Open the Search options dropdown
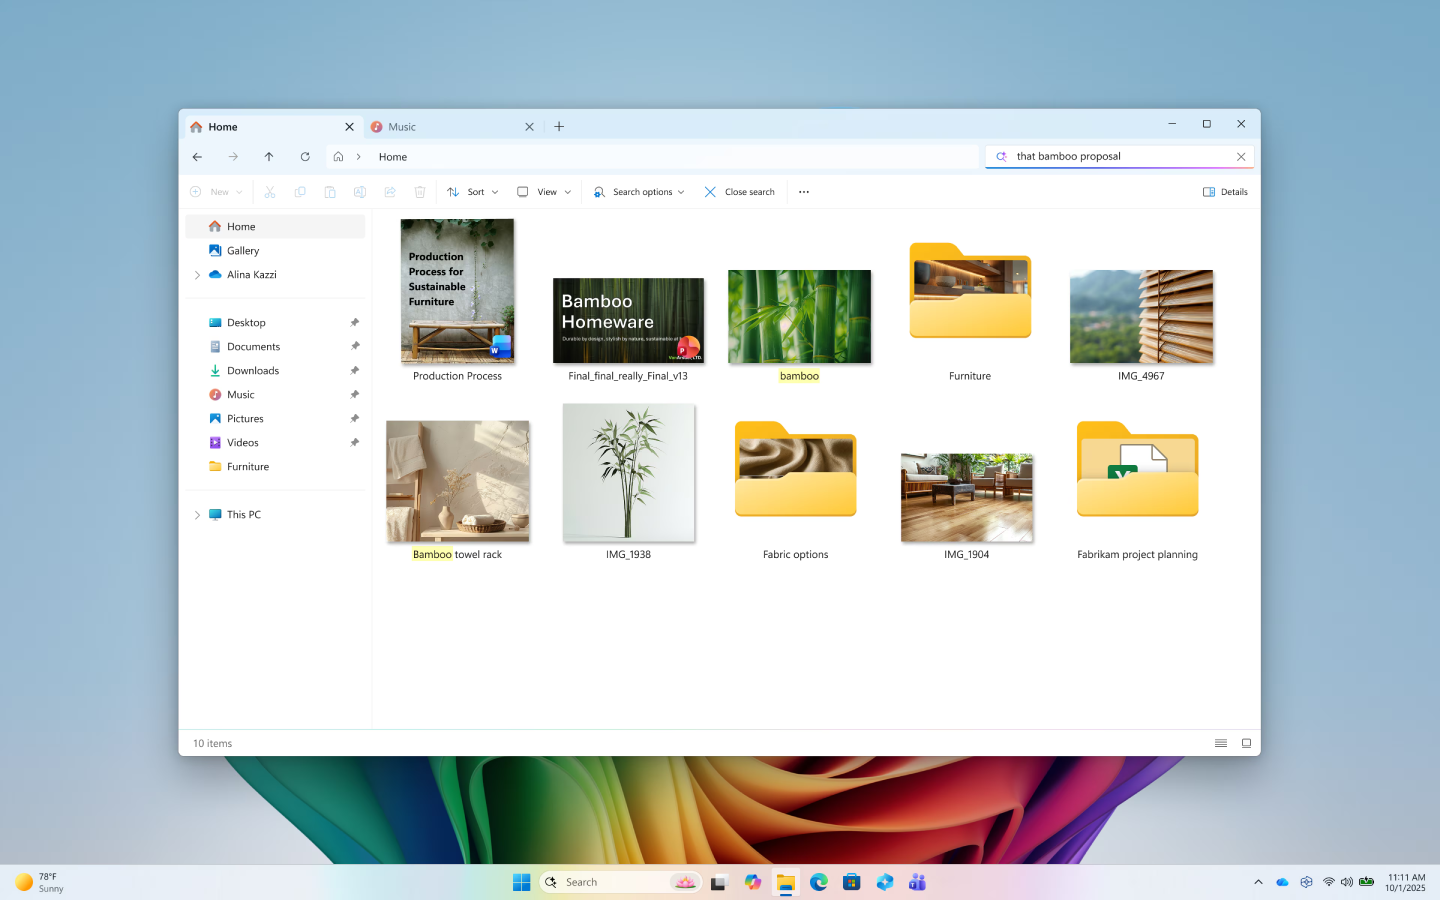This screenshot has width=1440, height=900. click(639, 192)
